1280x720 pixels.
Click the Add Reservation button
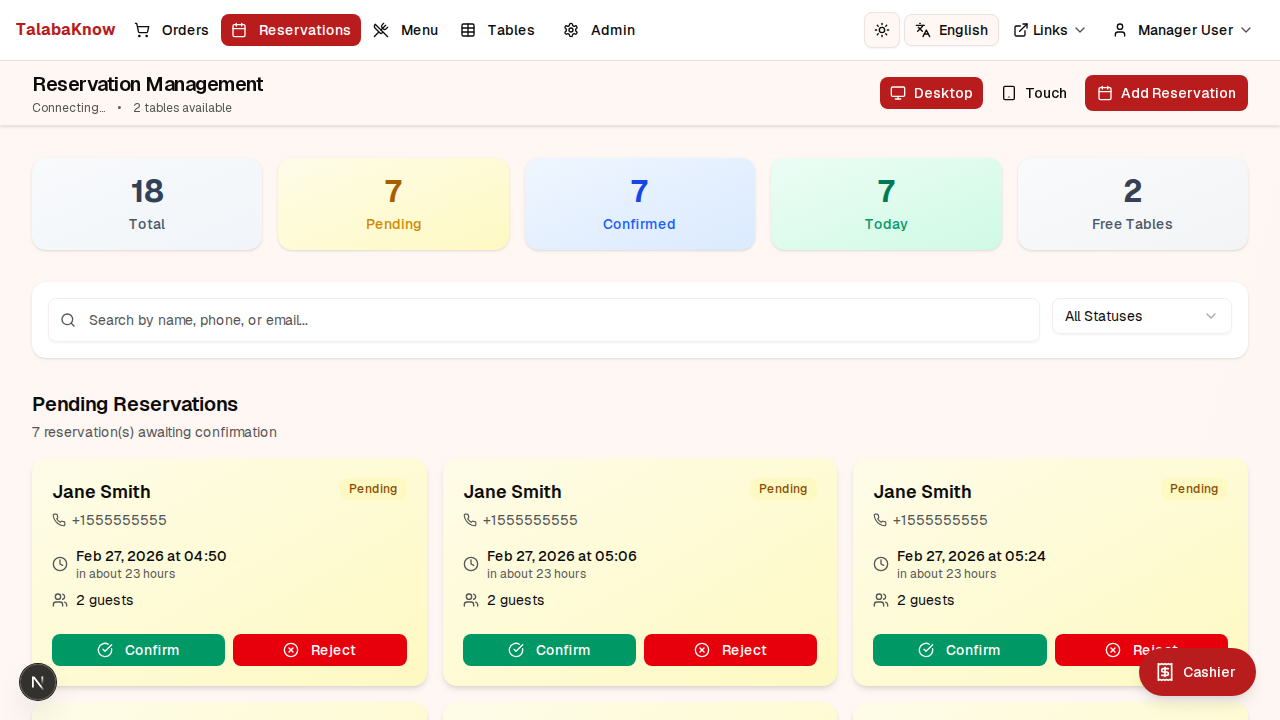(x=1166, y=93)
